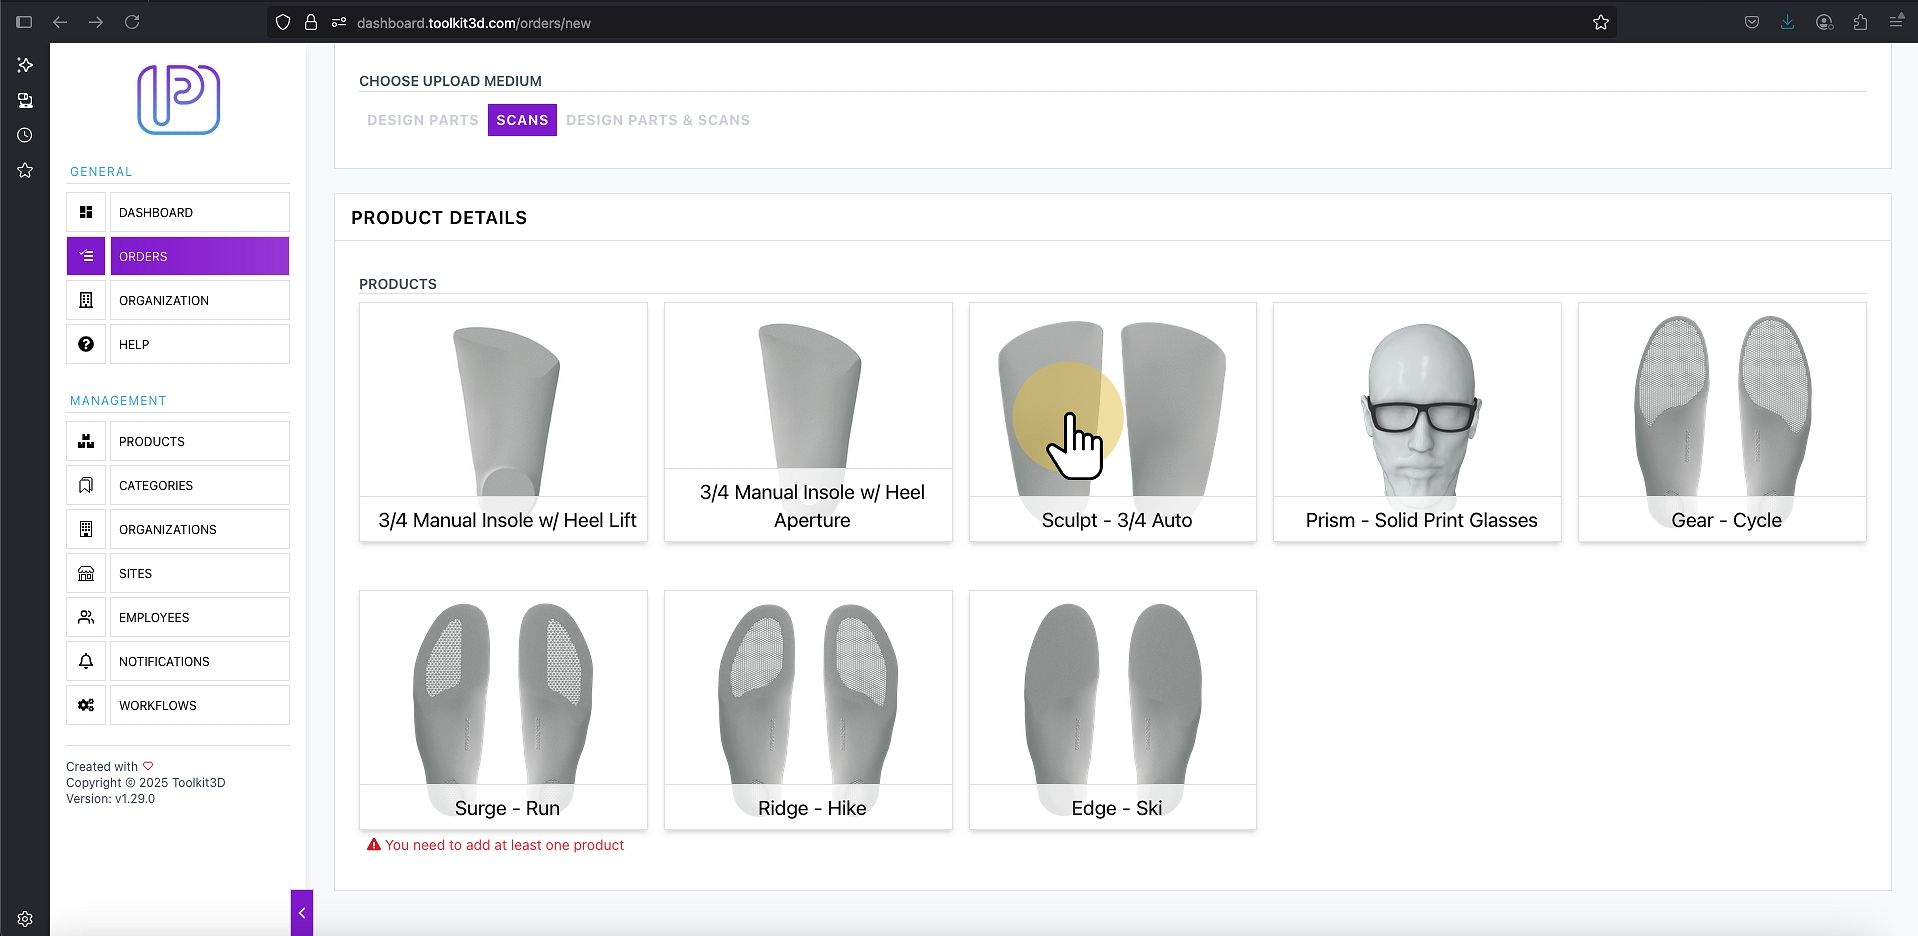
Task: Open the history clock sidebar icon
Action: click(25, 135)
